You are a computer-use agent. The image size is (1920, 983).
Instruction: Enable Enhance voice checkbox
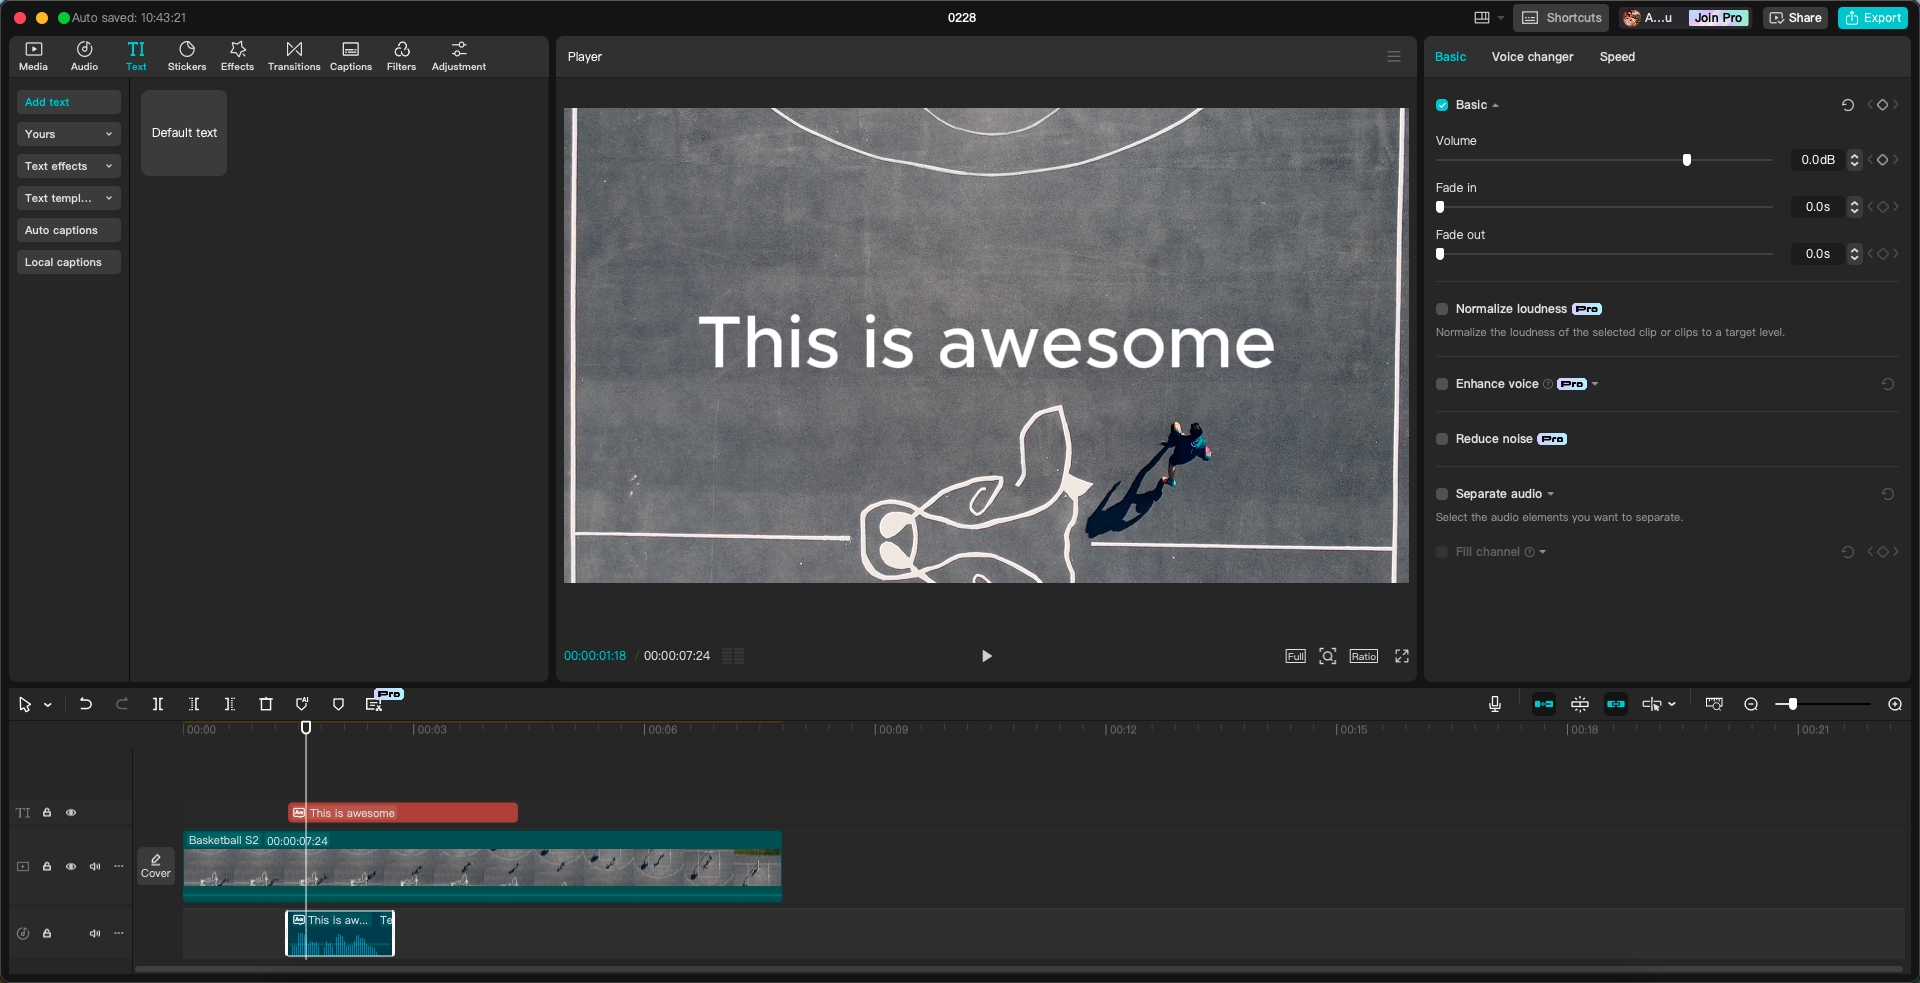point(1442,384)
